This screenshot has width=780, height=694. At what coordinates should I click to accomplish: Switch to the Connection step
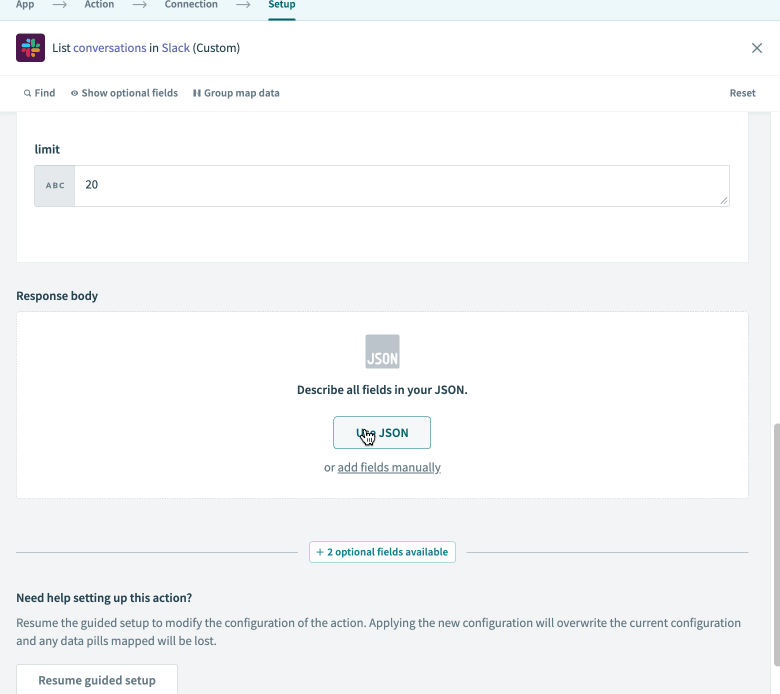pos(191,5)
